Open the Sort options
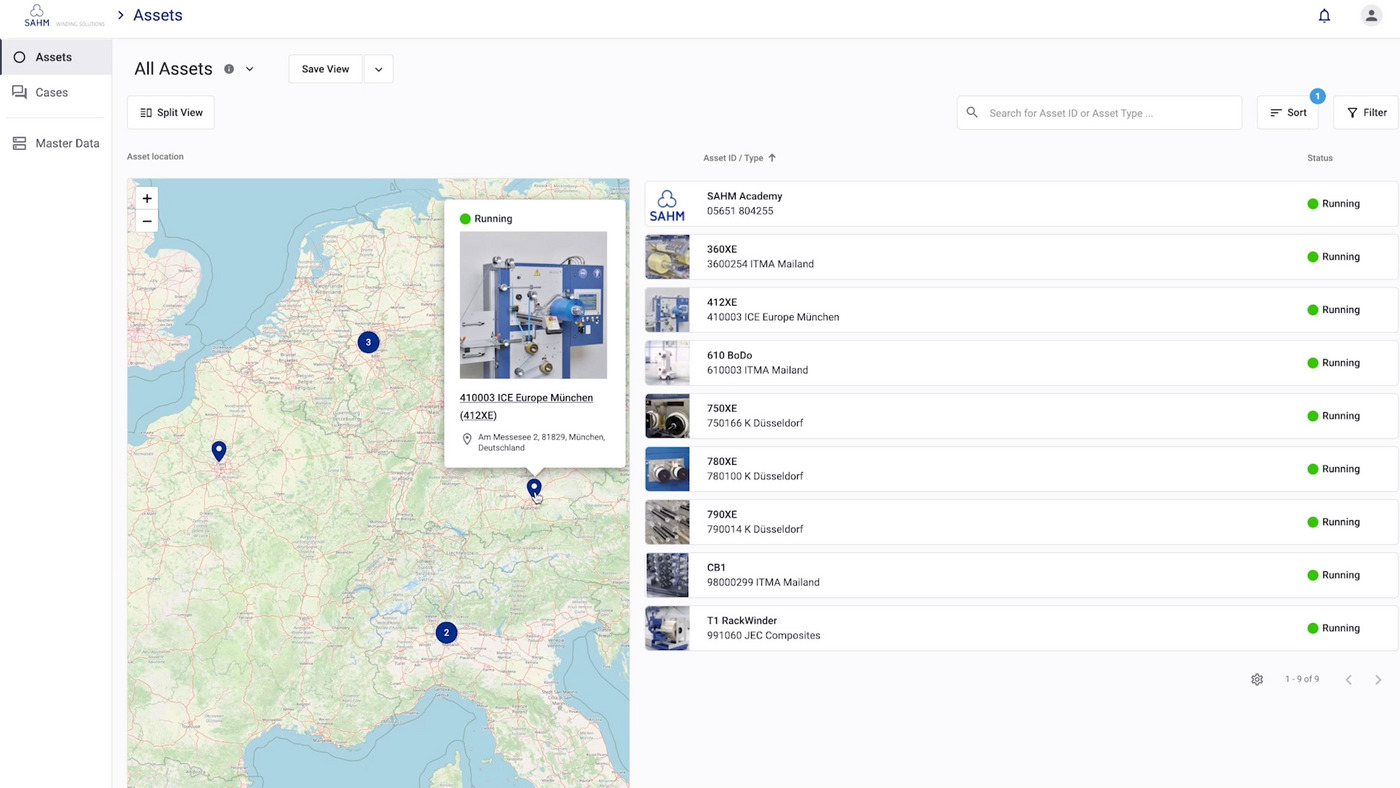Viewport: 1400px width, 788px height. tap(1288, 113)
